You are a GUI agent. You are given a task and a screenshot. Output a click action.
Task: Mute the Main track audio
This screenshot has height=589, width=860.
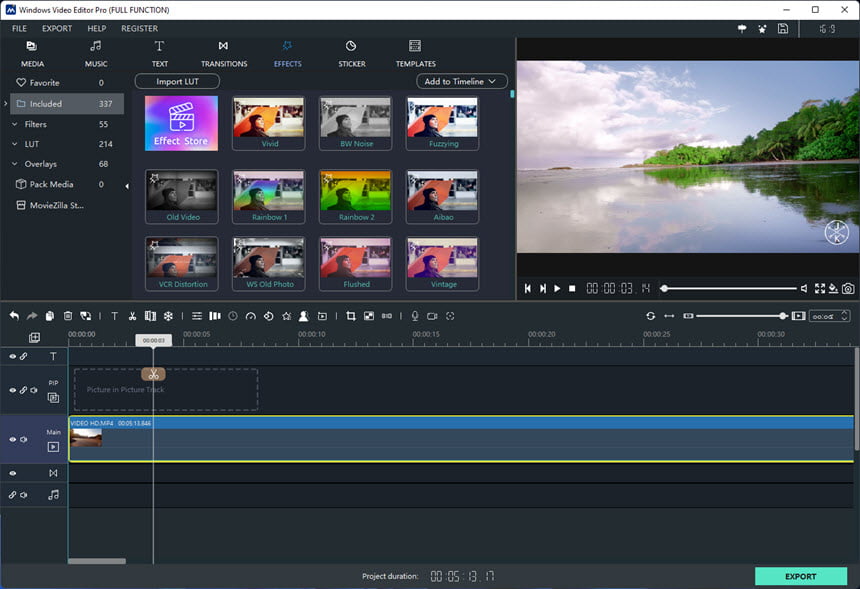(x=24, y=439)
